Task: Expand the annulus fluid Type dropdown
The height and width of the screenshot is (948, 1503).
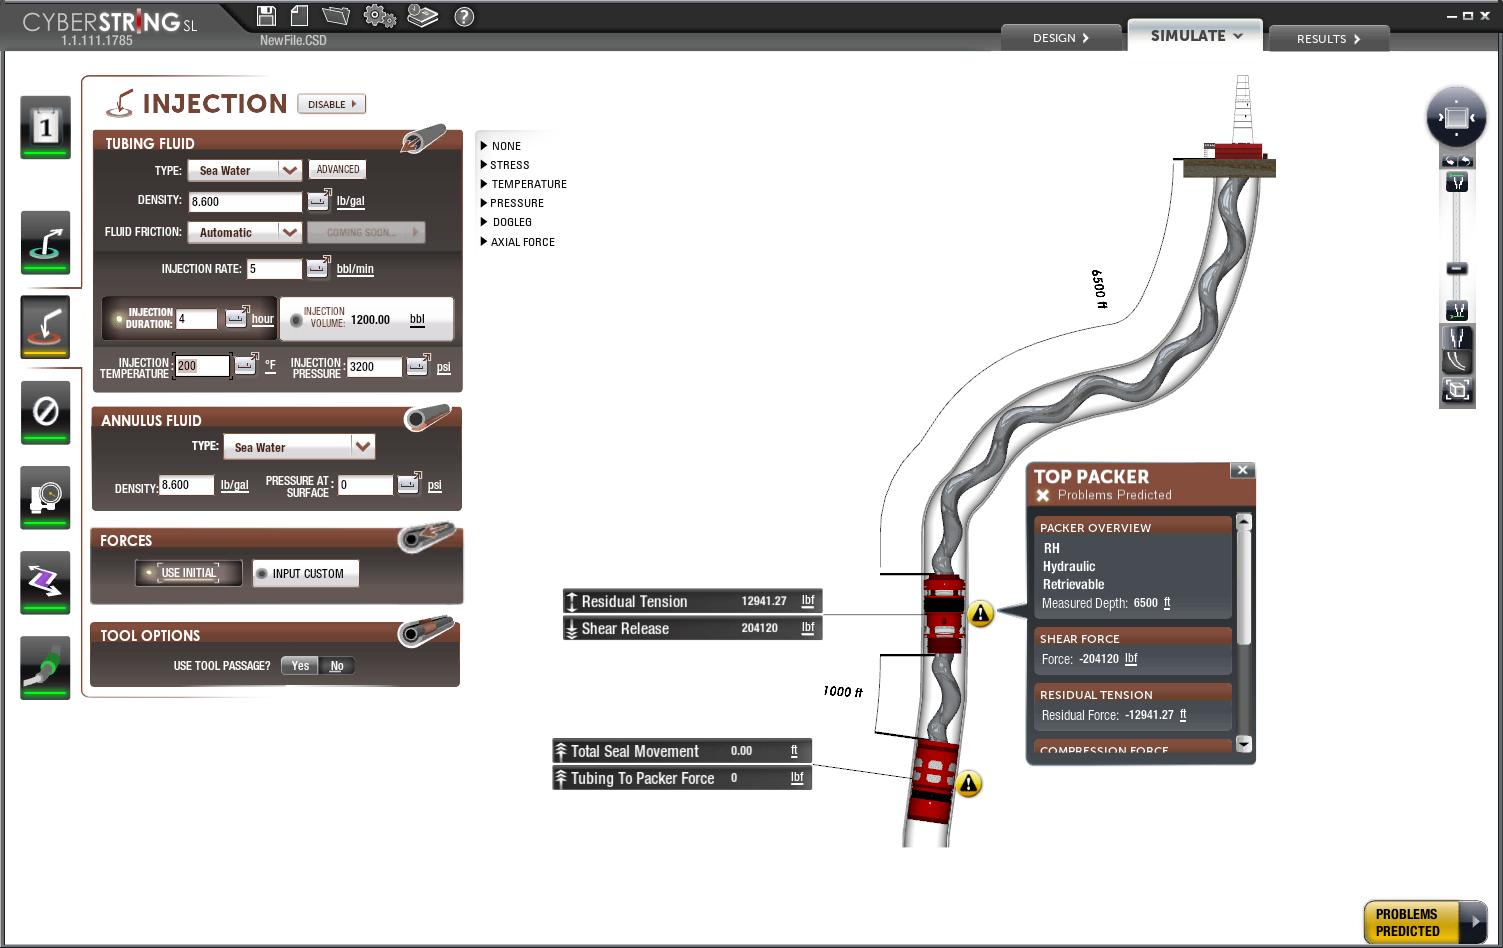Action: [362, 447]
